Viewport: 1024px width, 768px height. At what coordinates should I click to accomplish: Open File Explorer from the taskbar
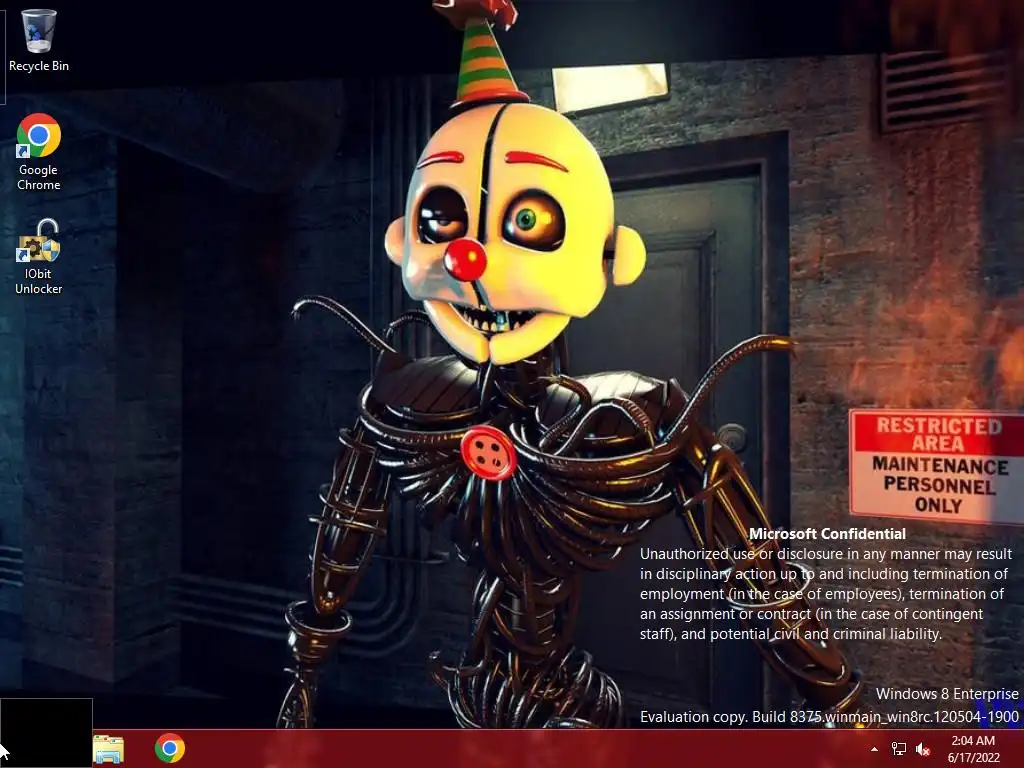point(108,749)
